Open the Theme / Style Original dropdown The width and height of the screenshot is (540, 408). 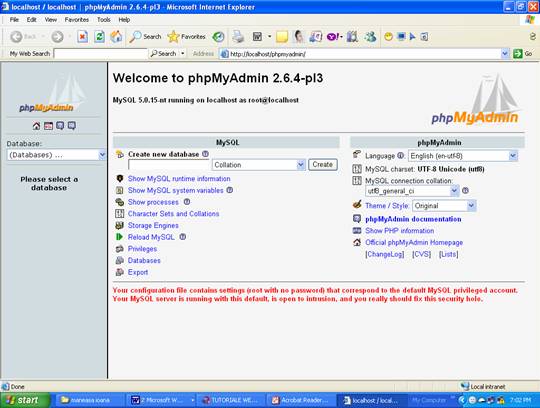(444, 206)
